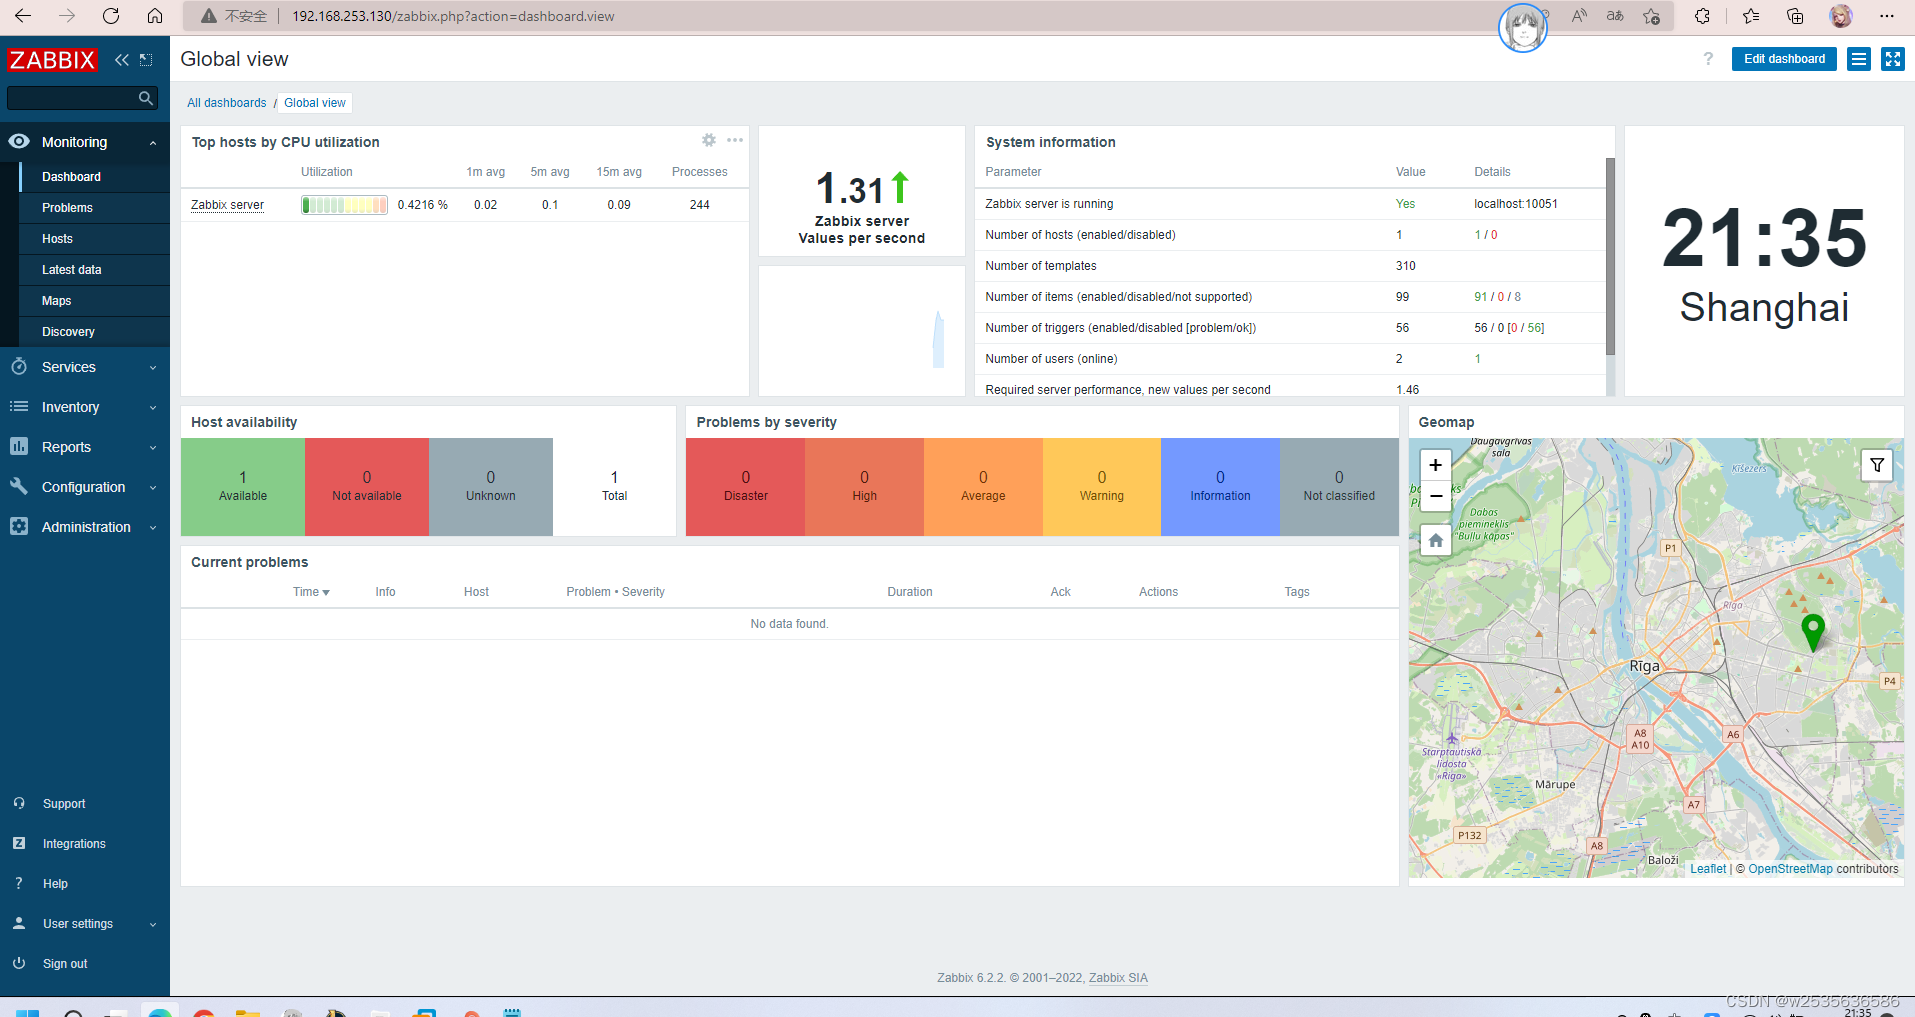Click the System information scrollbar

click(1610, 257)
